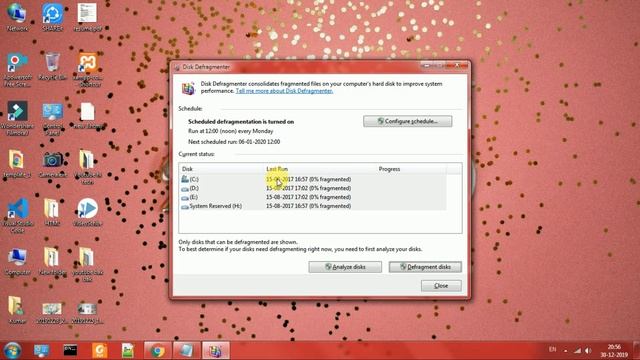Click the Close button in Disk Defragmenter
This screenshot has width=640, height=360.
pos(441,286)
